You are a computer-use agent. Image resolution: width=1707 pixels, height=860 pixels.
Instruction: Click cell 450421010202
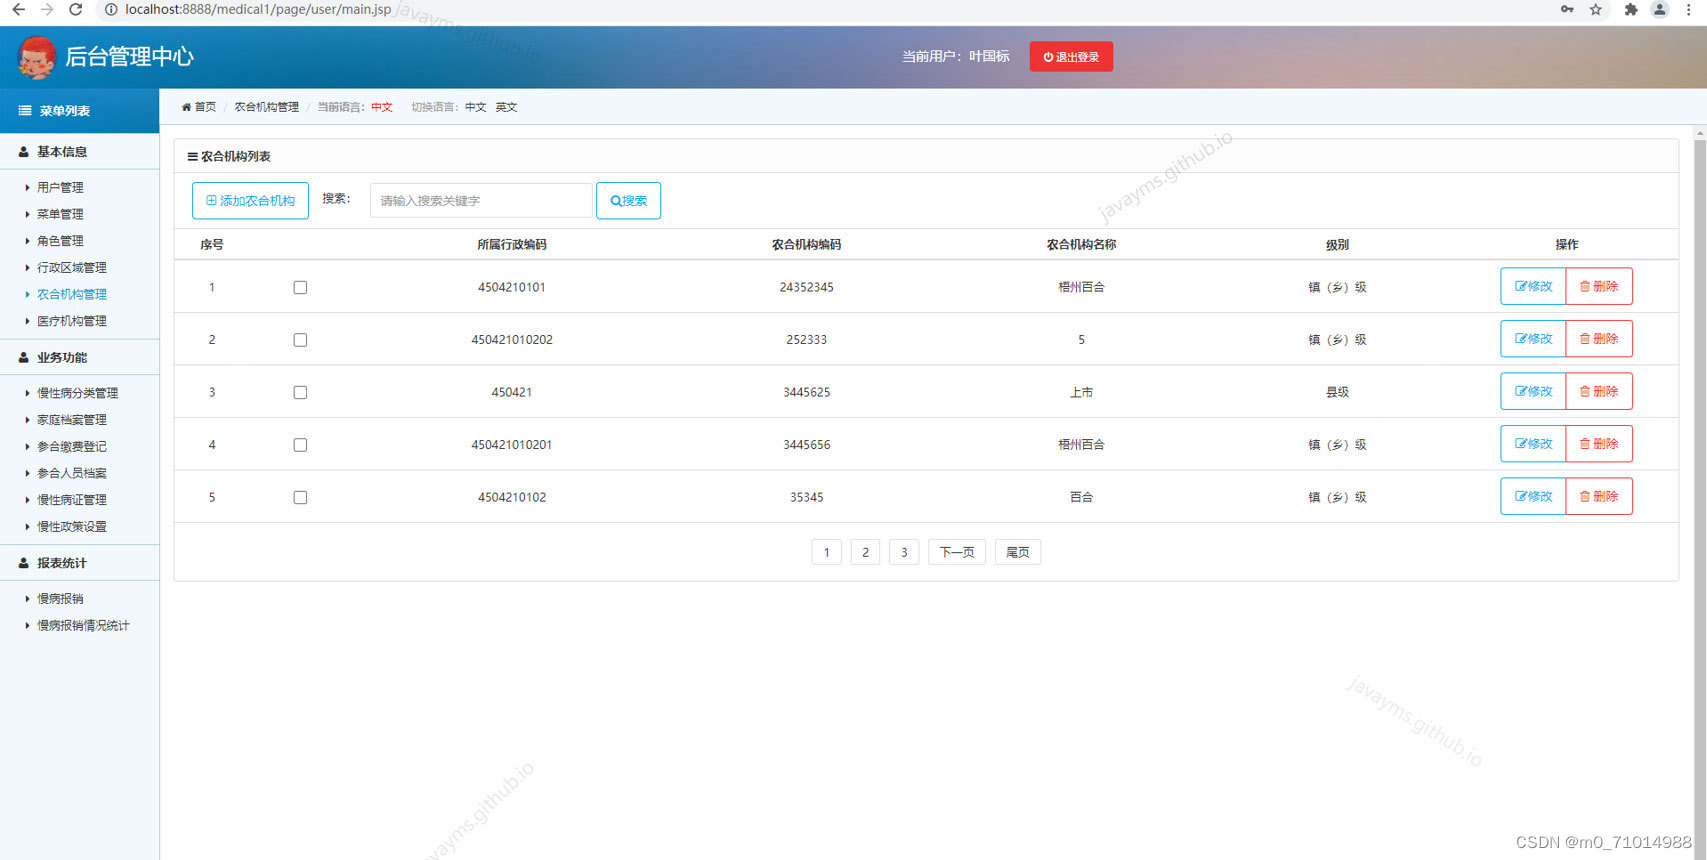[512, 340]
